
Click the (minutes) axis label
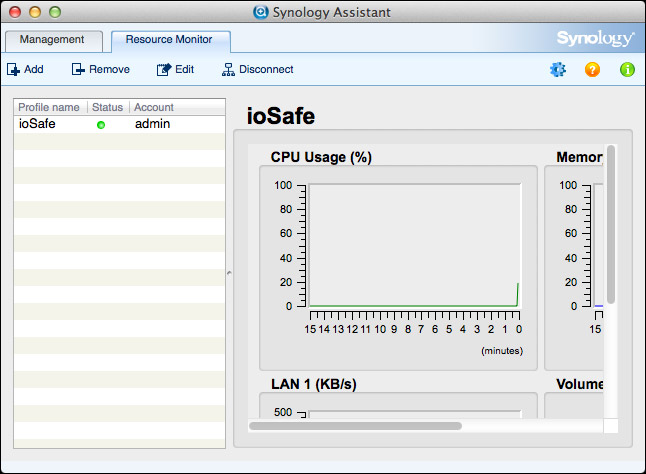pos(502,351)
